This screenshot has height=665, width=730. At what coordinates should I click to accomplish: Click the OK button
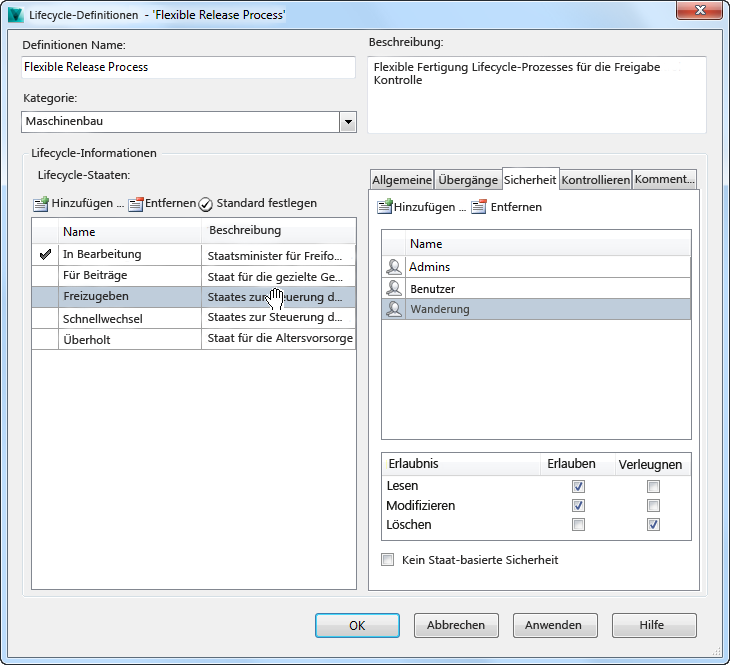pos(357,625)
